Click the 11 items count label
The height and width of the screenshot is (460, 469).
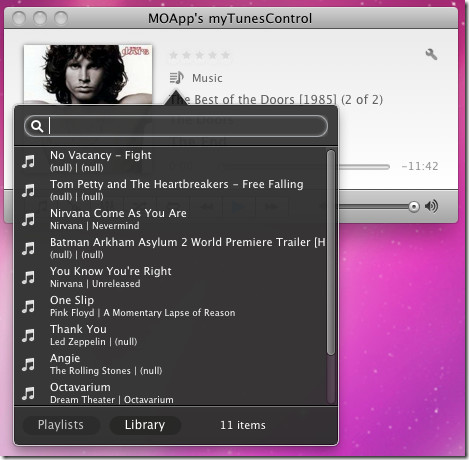click(243, 425)
